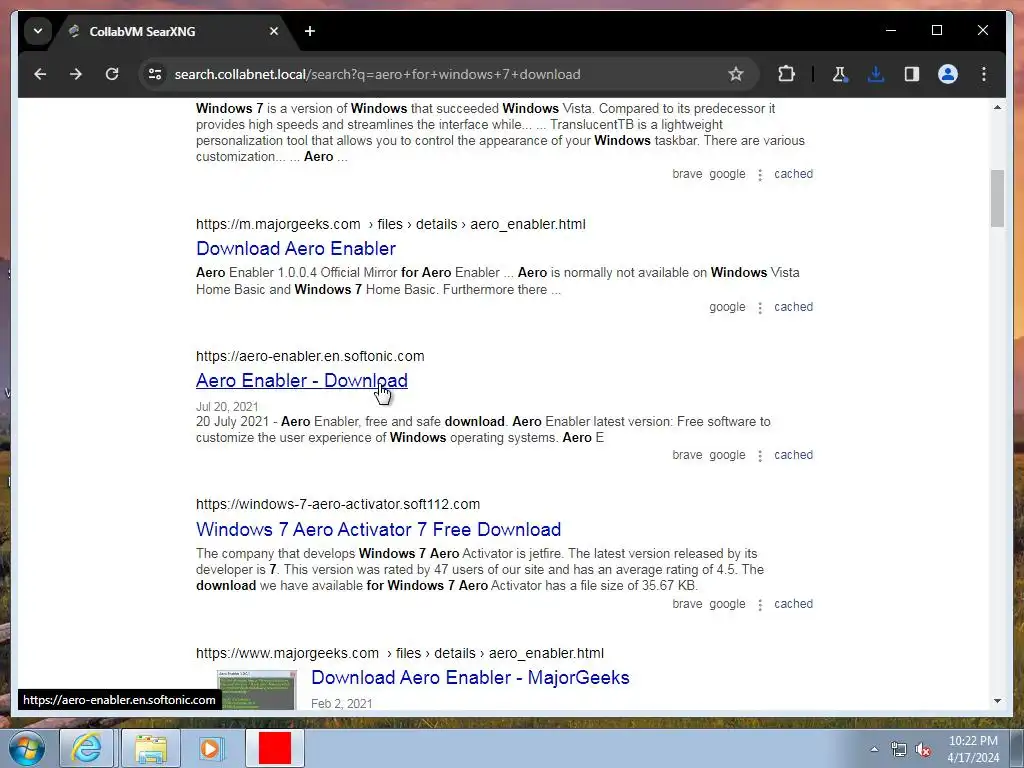Open the muted volume tray icon
Image resolution: width=1024 pixels, height=768 pixels.
[x=923, y=750]
